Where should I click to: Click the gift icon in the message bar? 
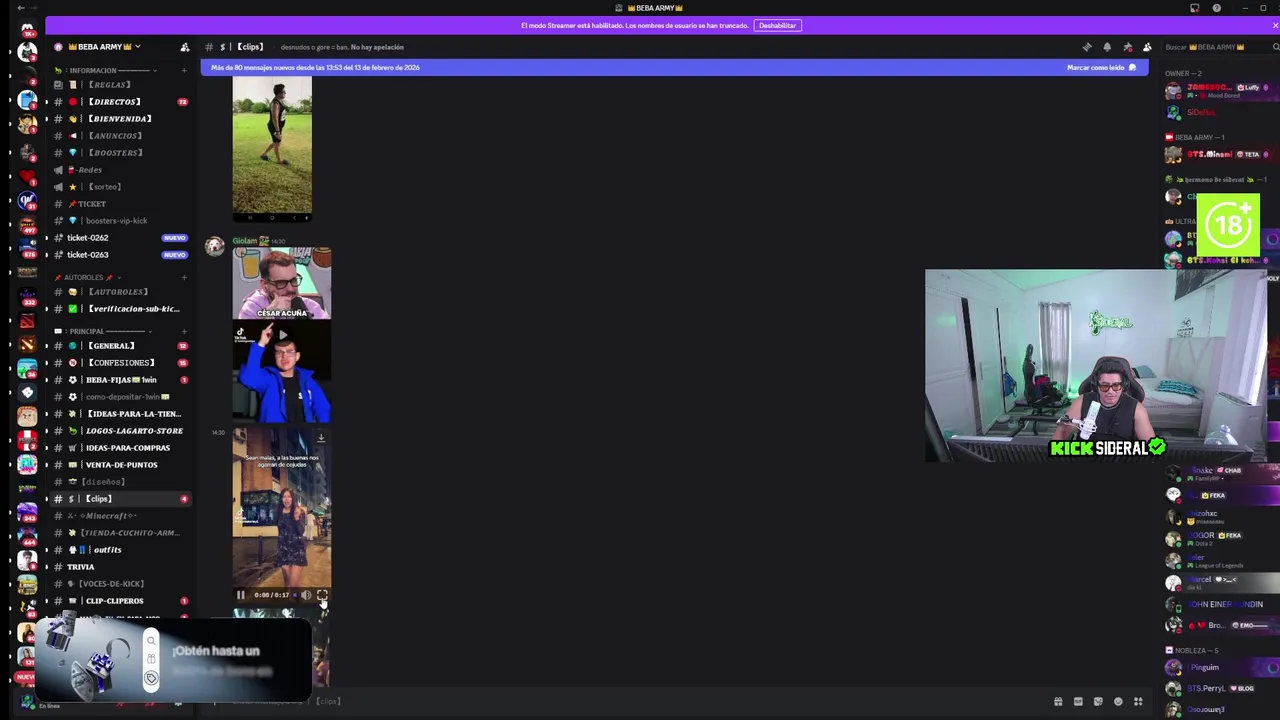(1058, 701)
